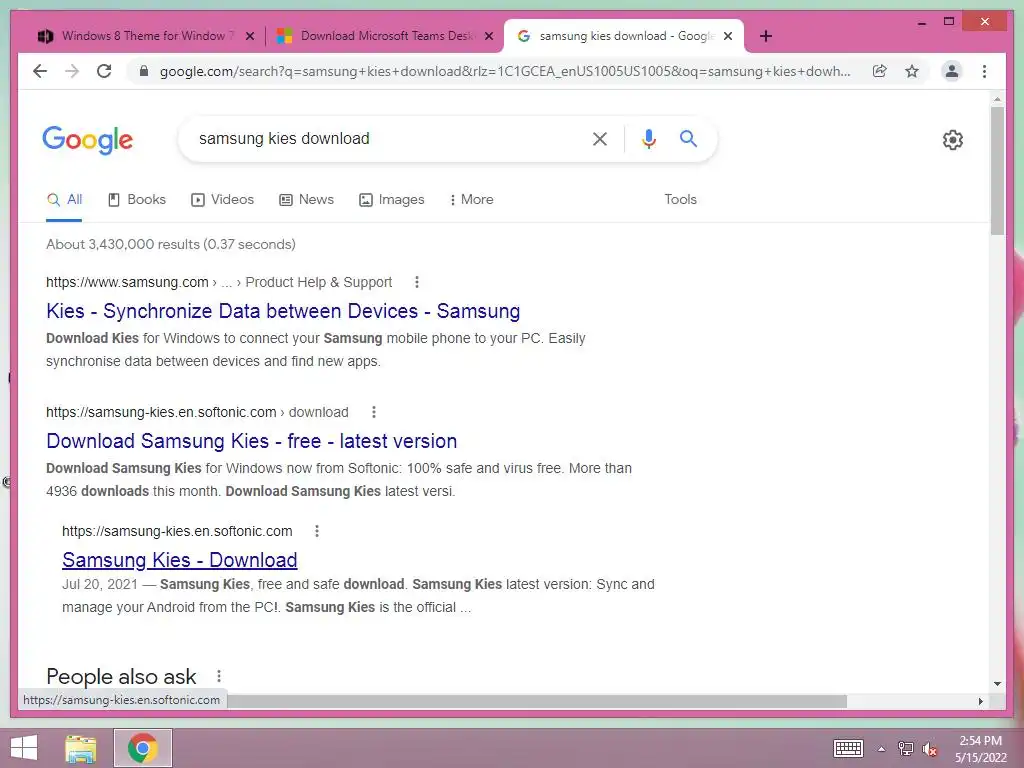Viewport: 1024px width, 768px height.
Task: Click the Google logo
Action: pyautogui.click(x=88, y=140)
